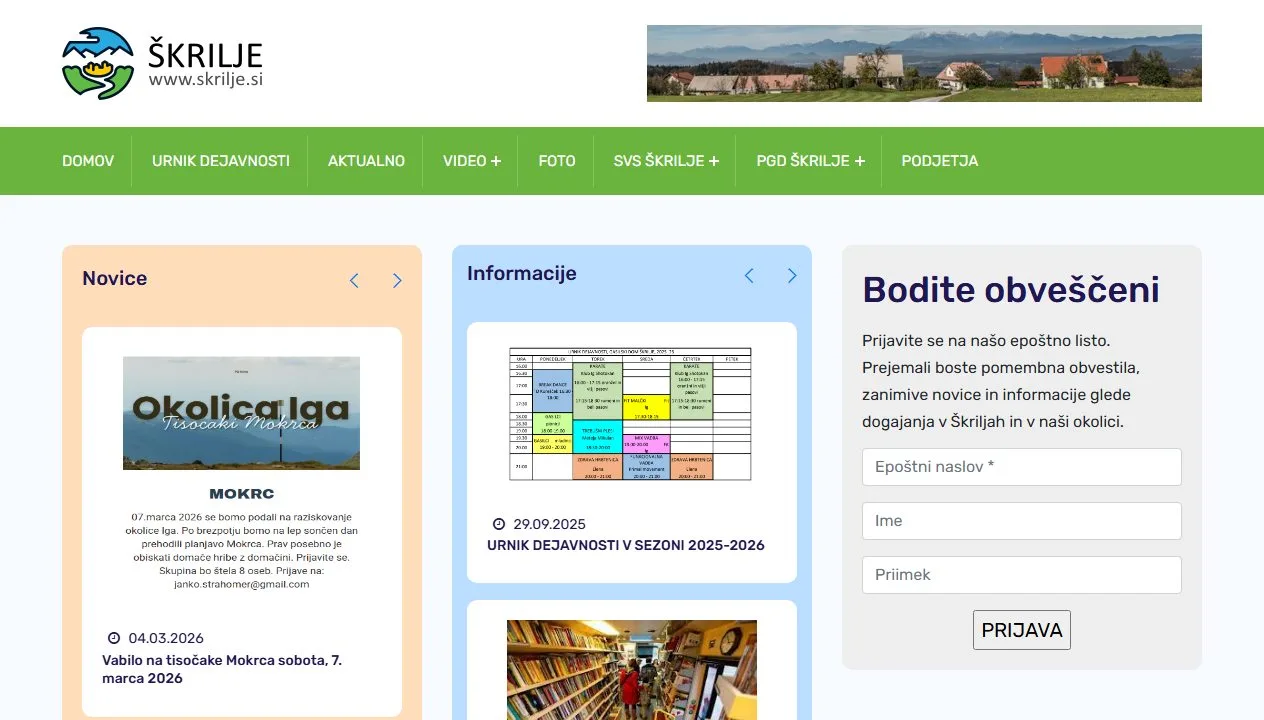Open the FOTO menu item
The width and height of the screenshot is (1264, 720).
(x=557, y=161)
